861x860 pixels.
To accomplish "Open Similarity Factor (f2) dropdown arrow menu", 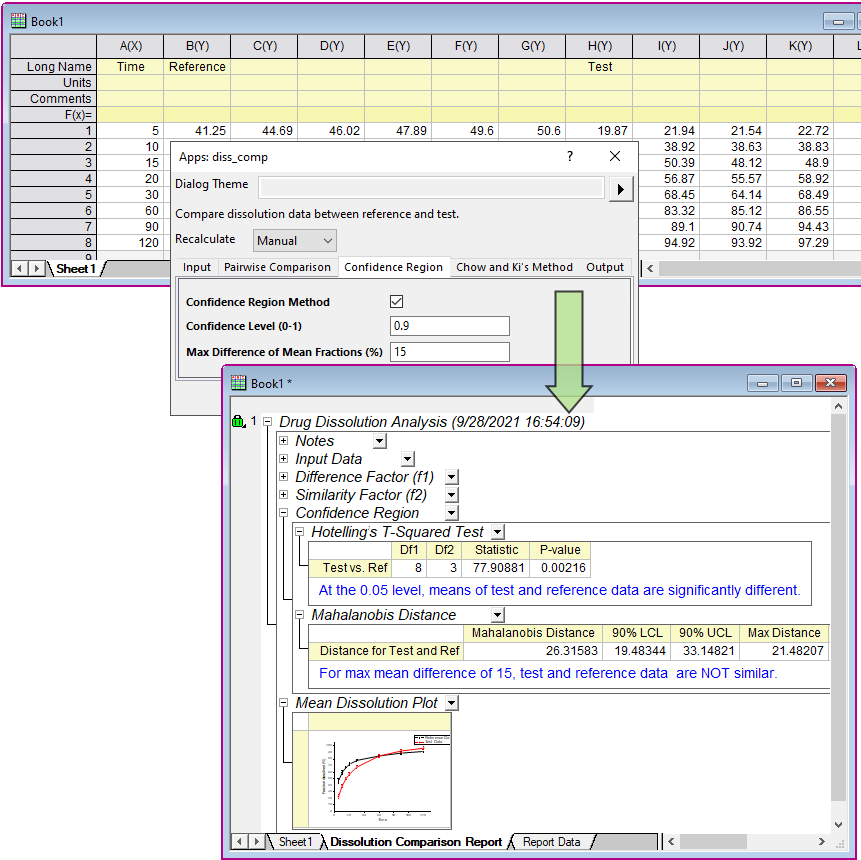I will (451, 495).
